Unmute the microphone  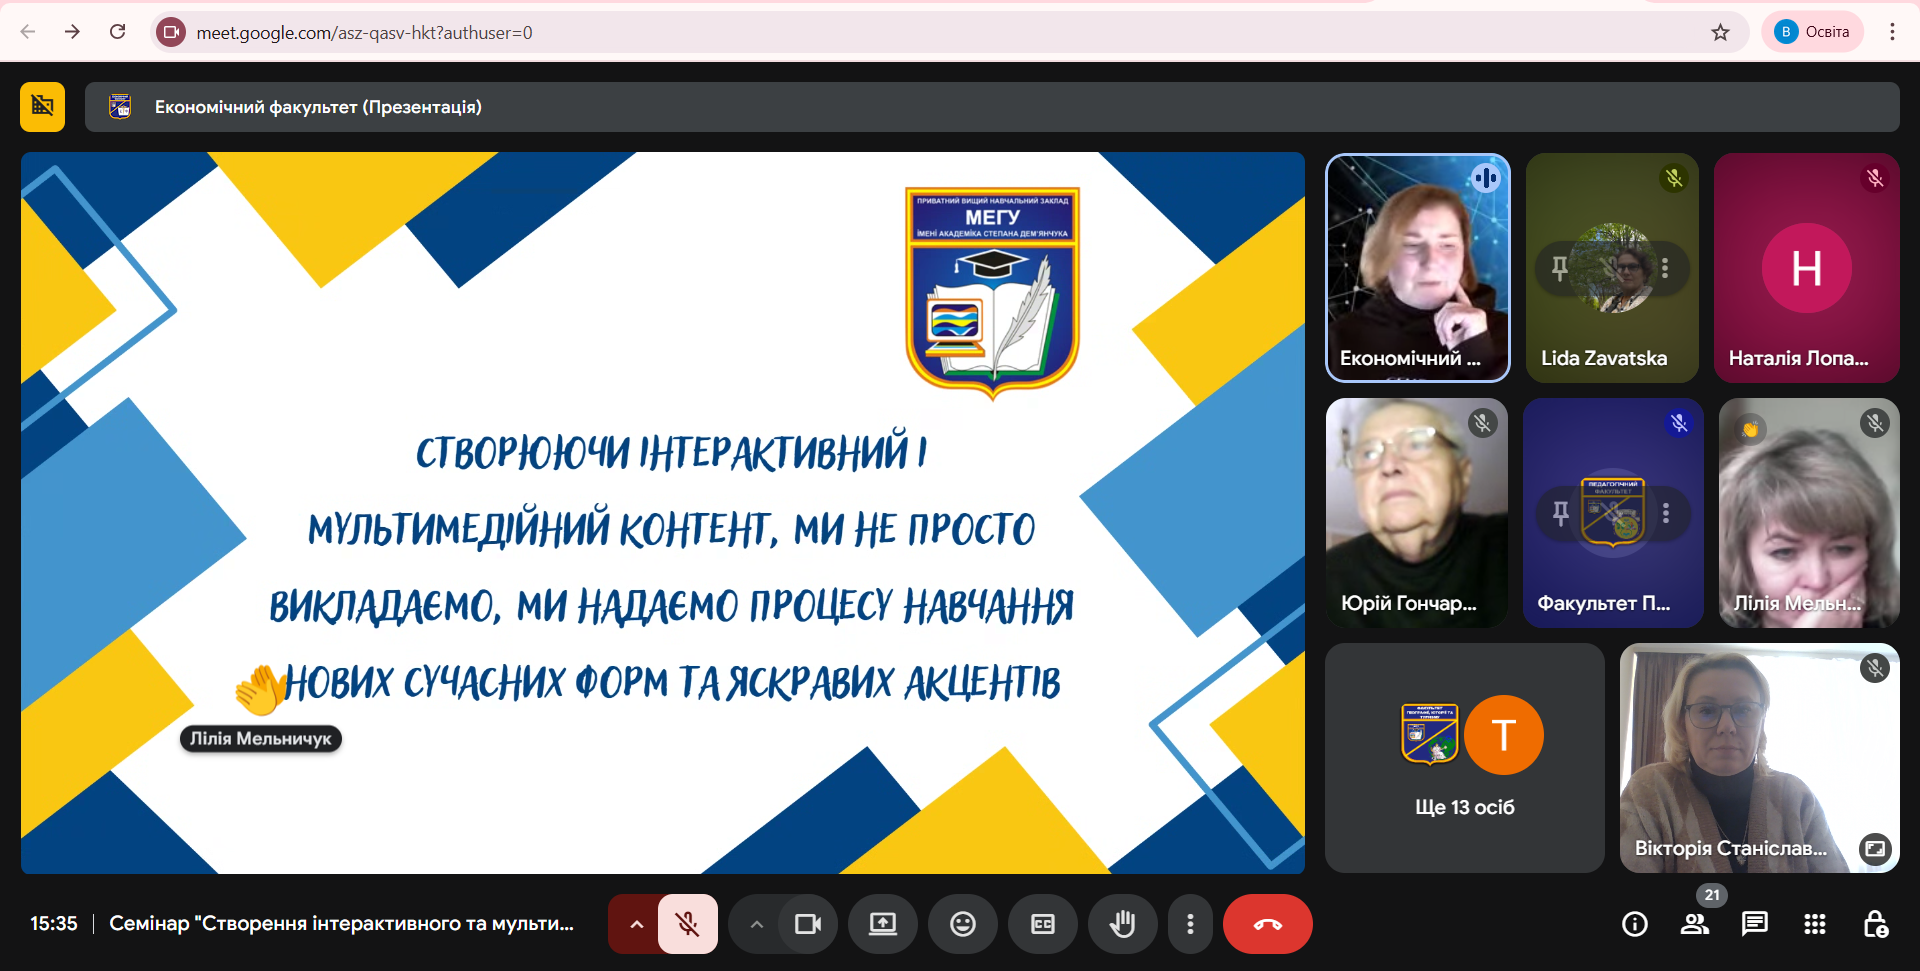click(x=687, y=924)
